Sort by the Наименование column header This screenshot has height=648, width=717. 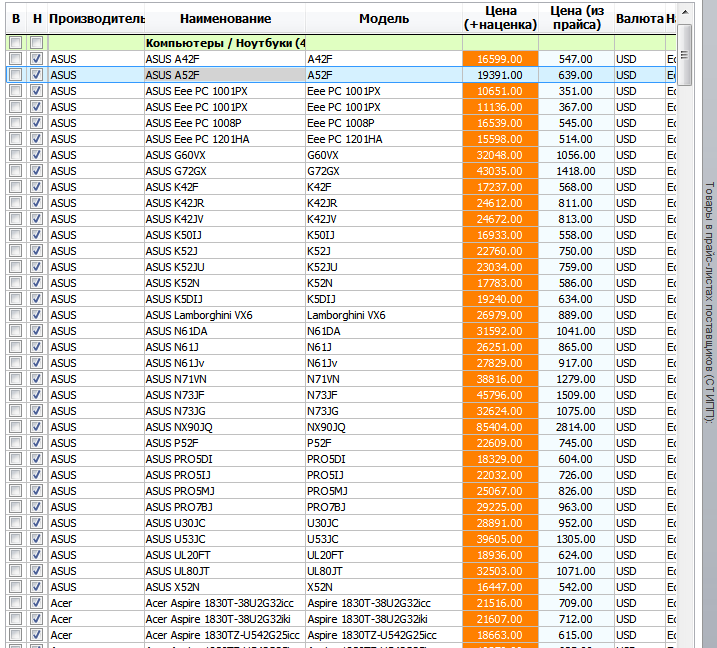point(225,19)
